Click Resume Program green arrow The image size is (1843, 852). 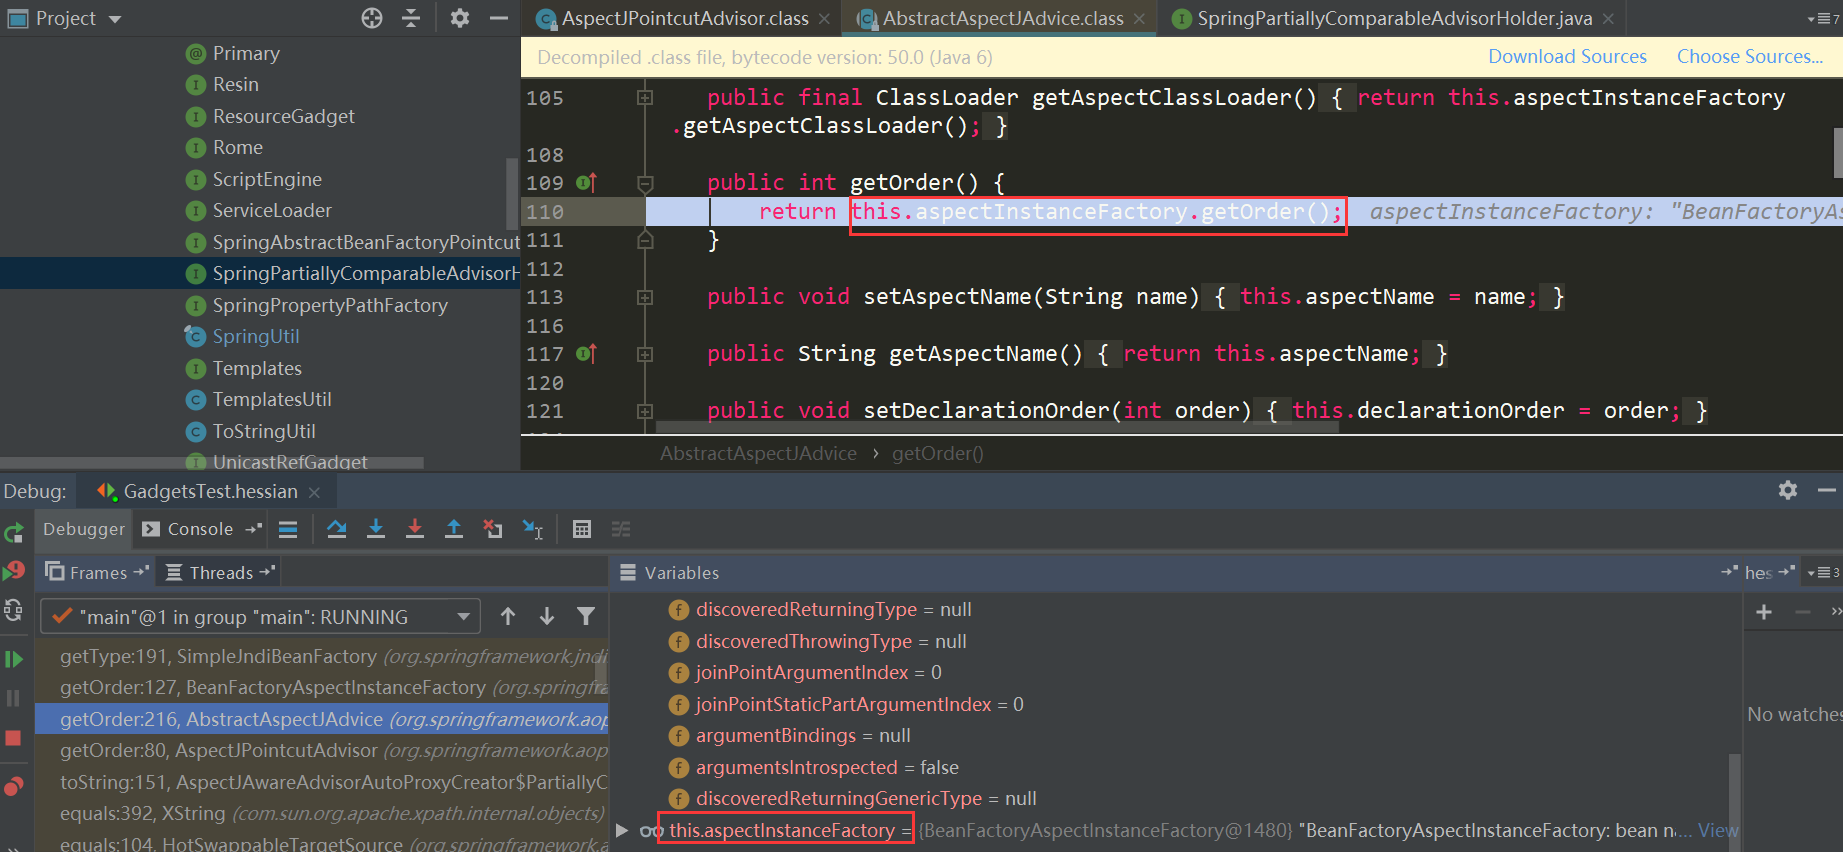[x=14, y=659]
